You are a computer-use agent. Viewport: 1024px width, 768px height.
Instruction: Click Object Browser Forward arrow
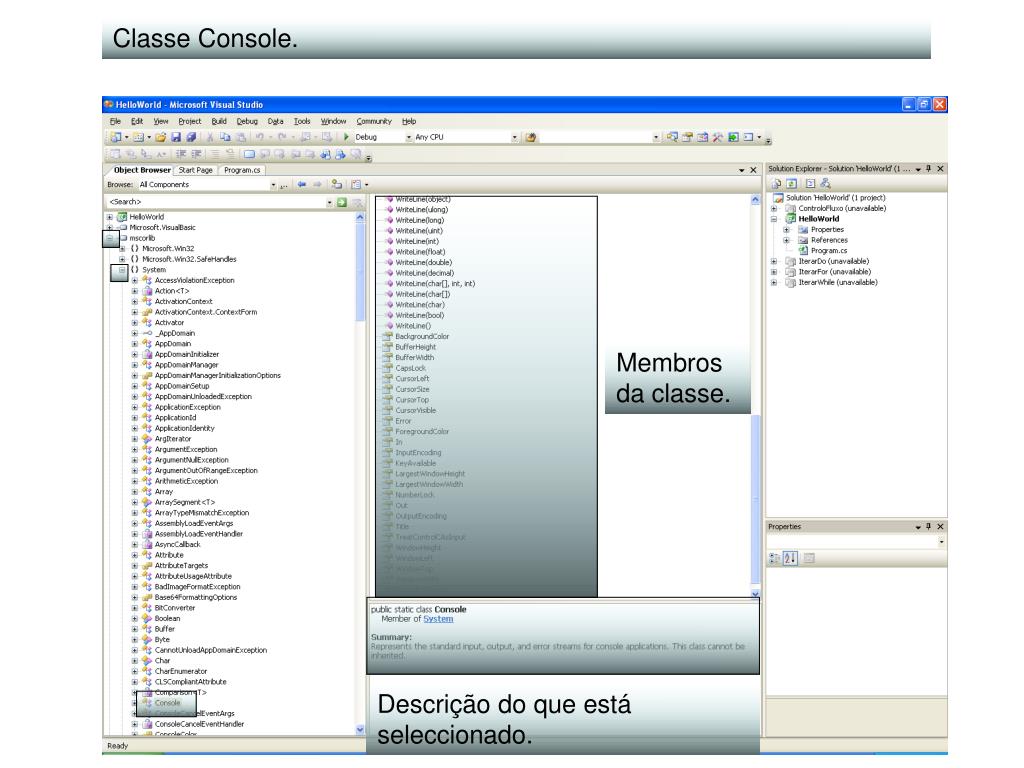click(x=317, y=184)
